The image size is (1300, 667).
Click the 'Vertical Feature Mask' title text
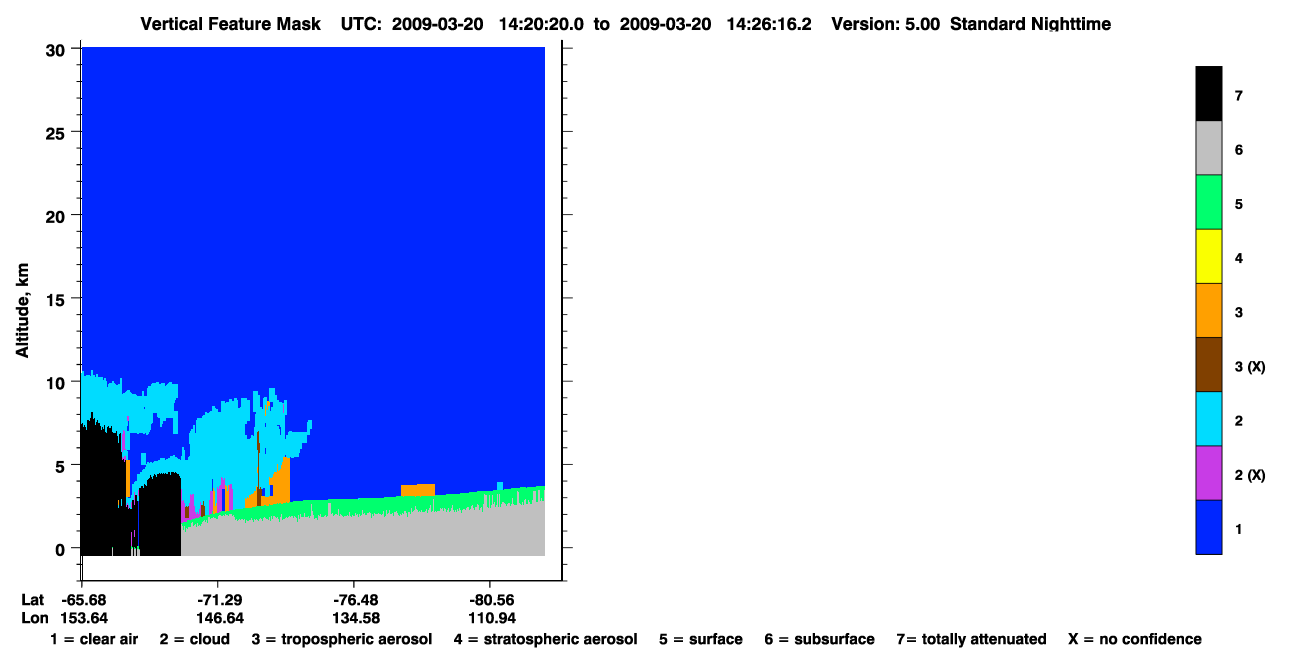pyautogui.click(x=233, y=23)
